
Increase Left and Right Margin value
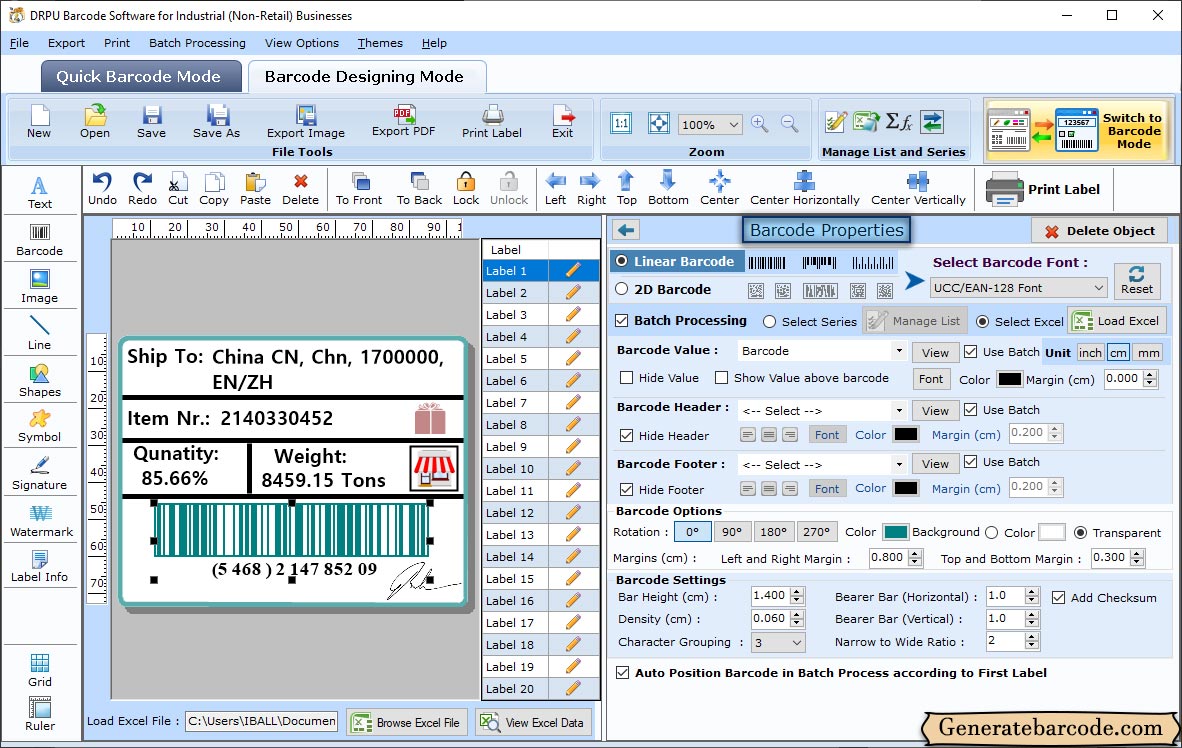coord(915,553)
